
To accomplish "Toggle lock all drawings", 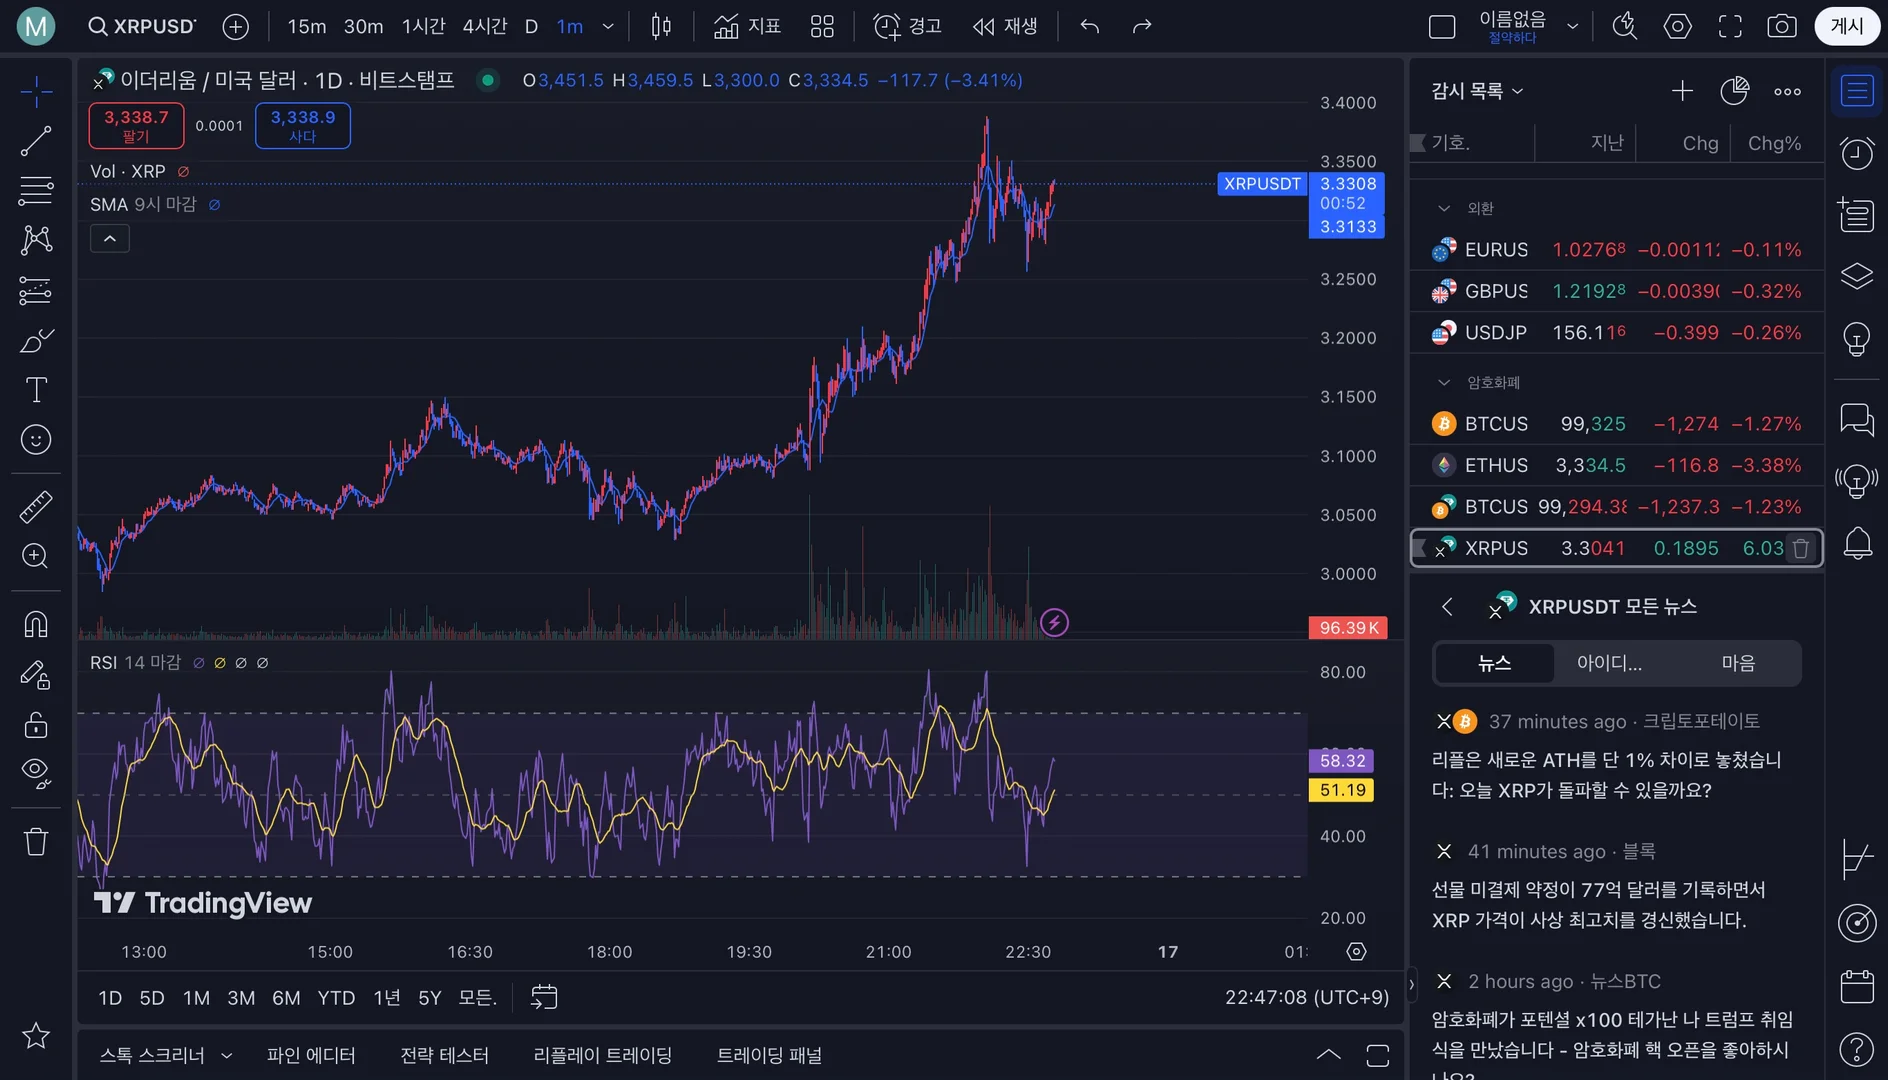I will [36, 724].
